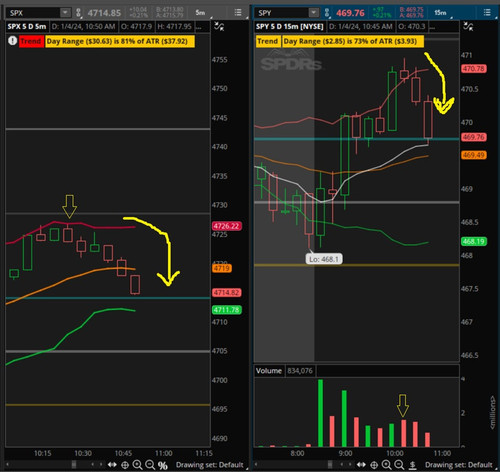
Task: Click the 10:45 time label on SPX axis
Action: [x=123, y=453]
